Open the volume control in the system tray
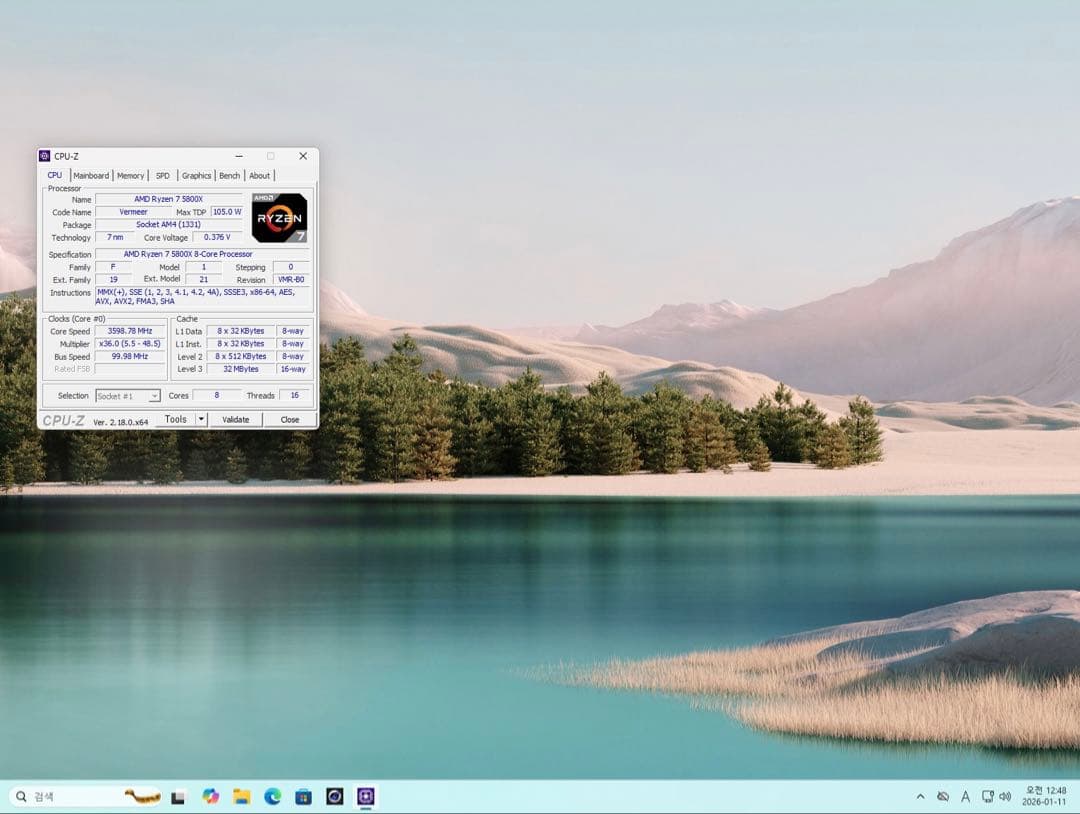The image size is (1080, 814). click(1005, 796)
